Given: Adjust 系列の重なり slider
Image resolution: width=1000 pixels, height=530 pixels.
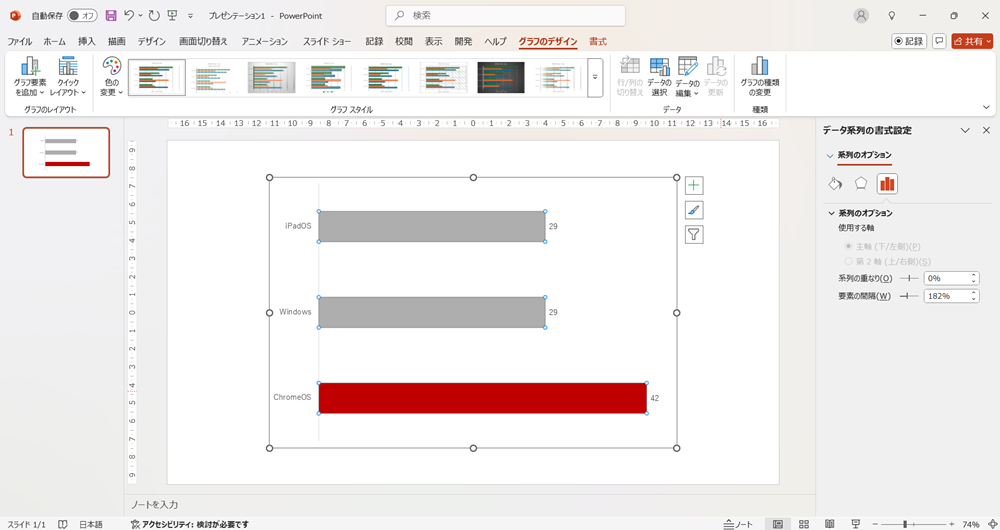Looking at the screenshot, I should point(909,279).
